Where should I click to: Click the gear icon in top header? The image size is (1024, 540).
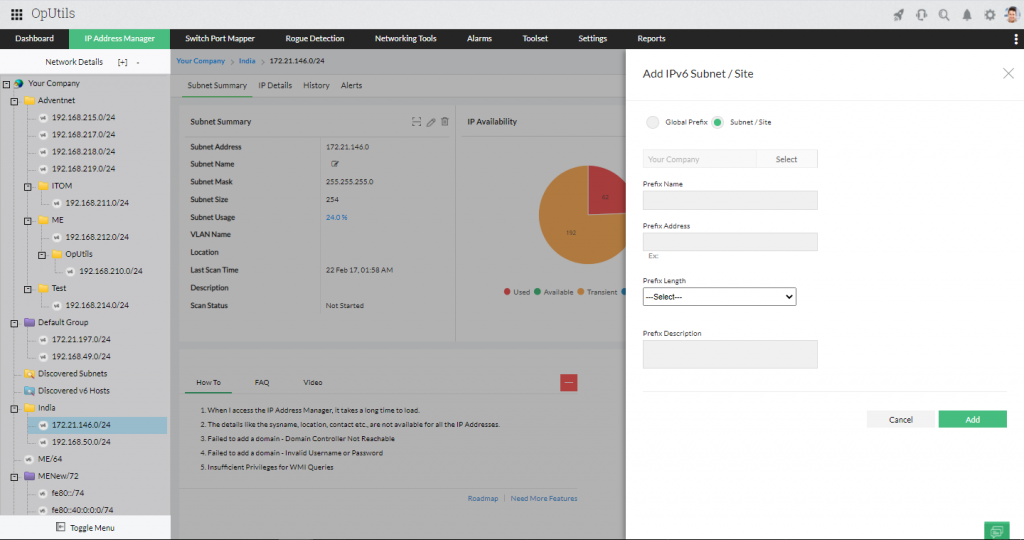(990, 14)
